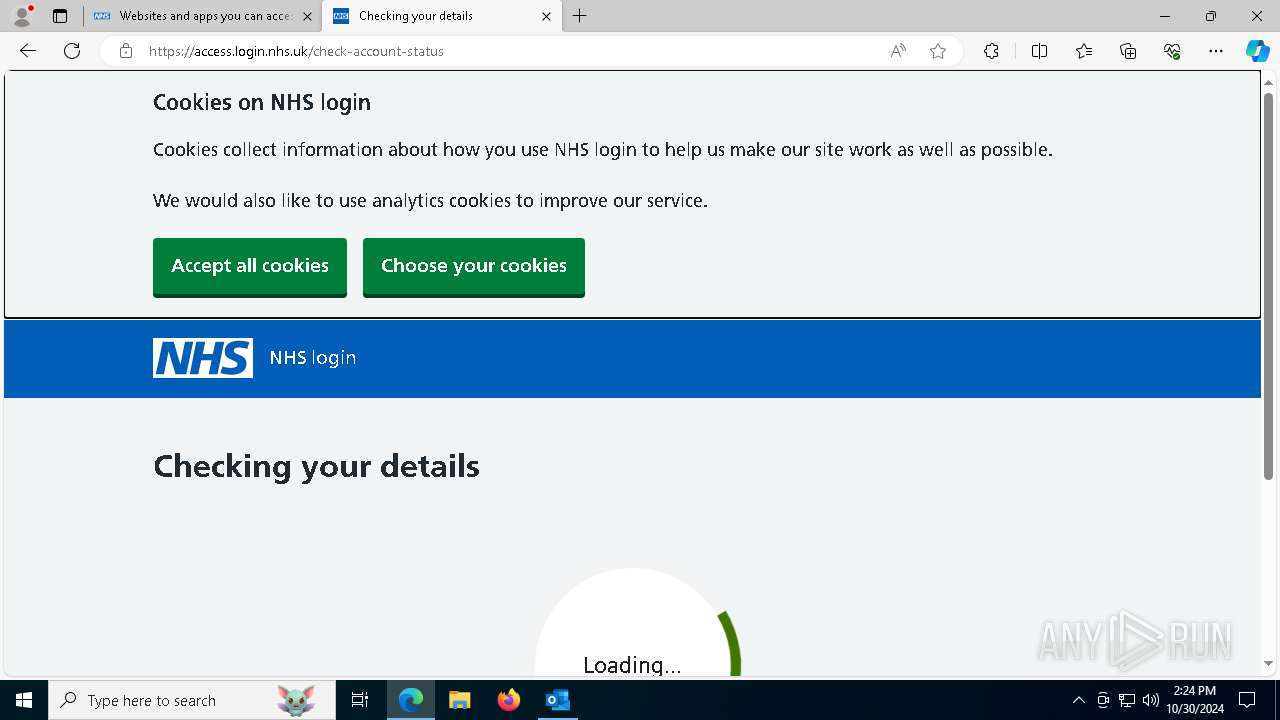Click the Checking your details heading
The image size is (1280, 720).
[316, 466]
